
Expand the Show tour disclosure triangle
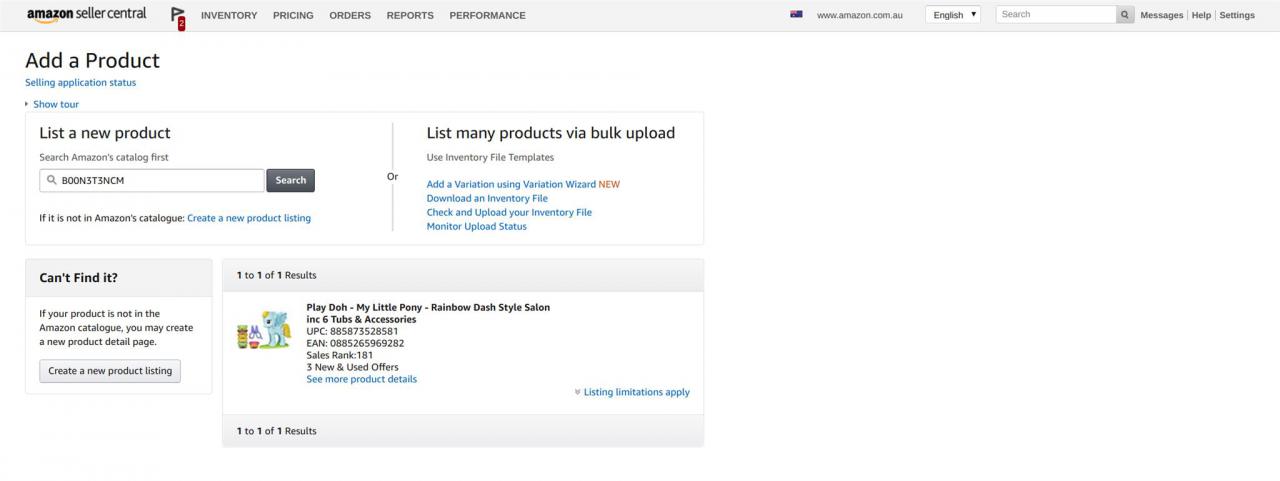tap(27, 104)
